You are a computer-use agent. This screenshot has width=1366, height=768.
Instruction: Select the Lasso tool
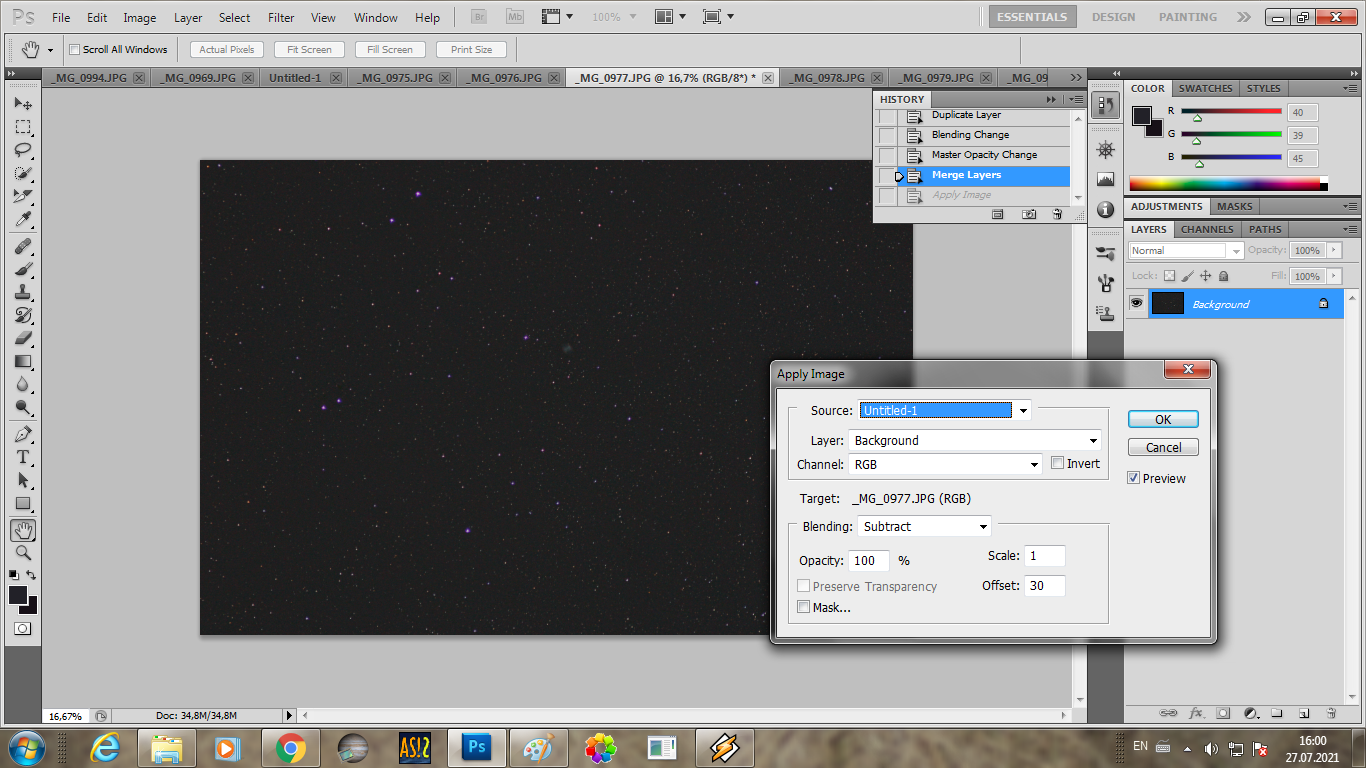pos(23,150)
